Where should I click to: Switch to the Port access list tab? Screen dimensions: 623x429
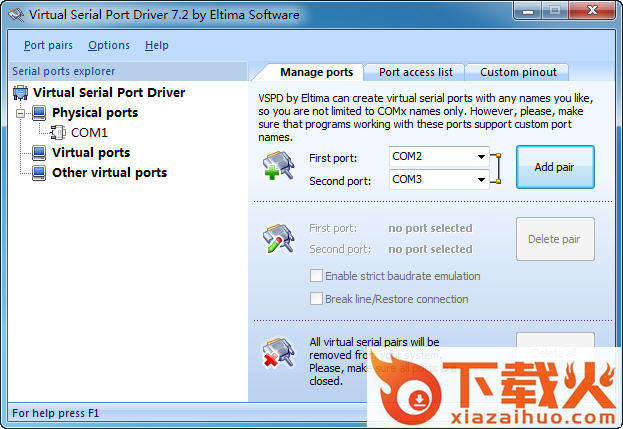[416, 72]
